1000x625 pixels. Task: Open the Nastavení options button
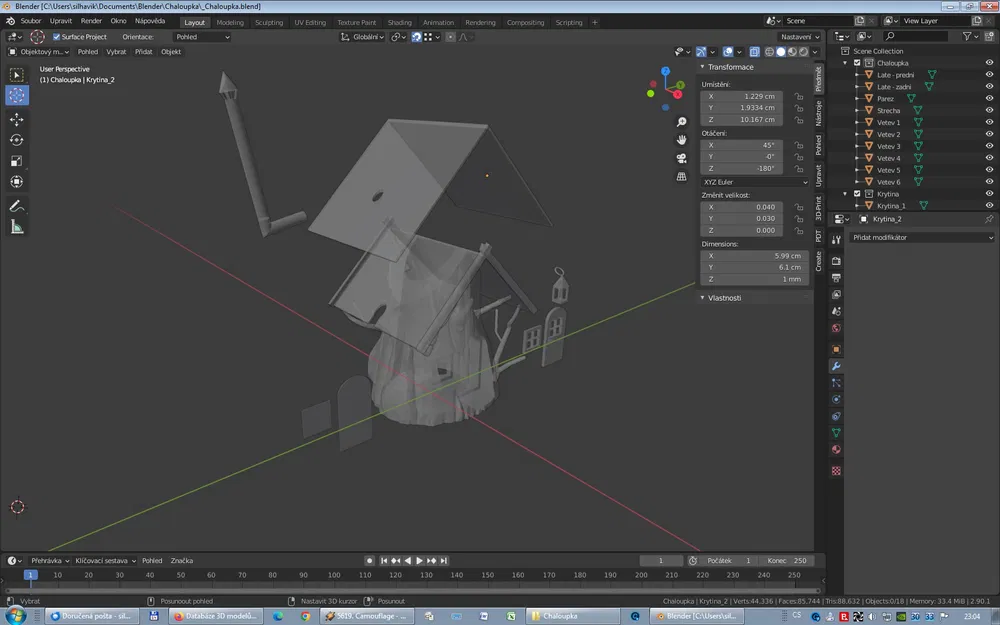[x=798, y=37]
